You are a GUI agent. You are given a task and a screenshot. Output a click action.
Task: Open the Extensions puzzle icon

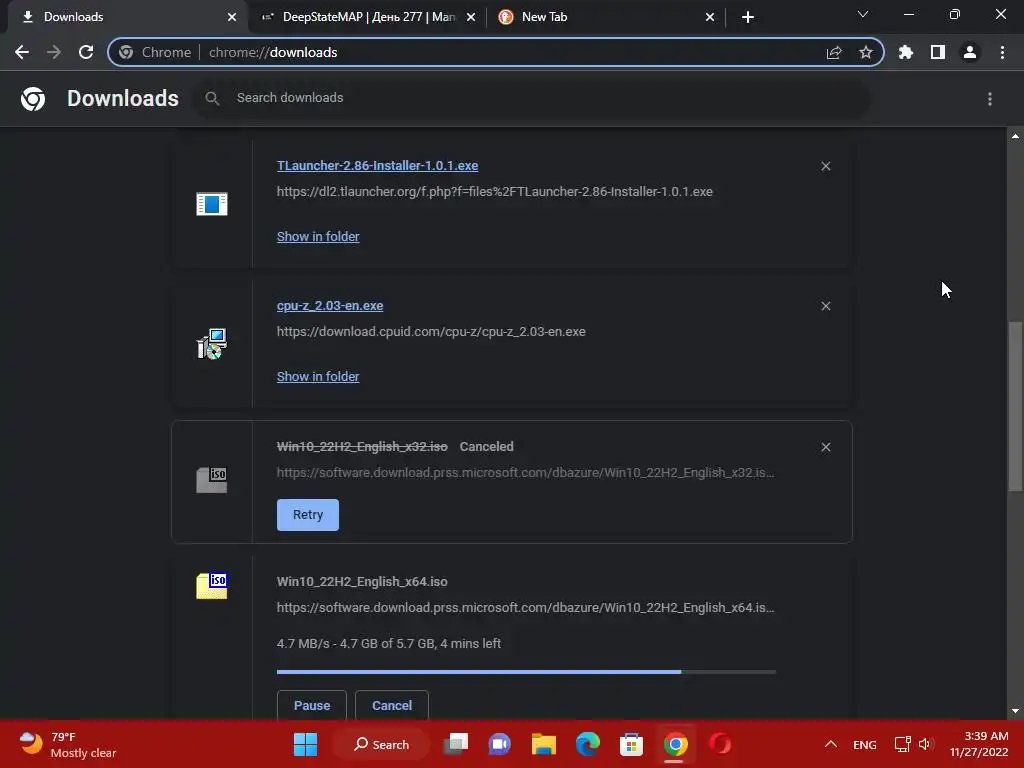[906, 52]
